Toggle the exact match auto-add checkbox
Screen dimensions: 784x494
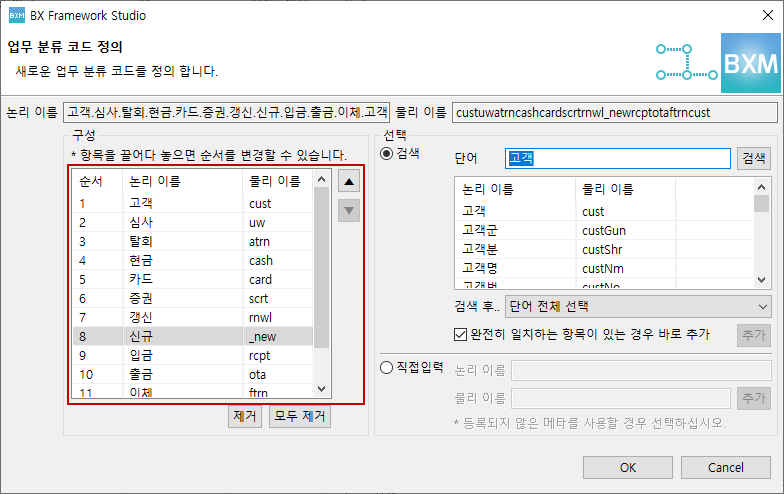(x=460, y=334)
